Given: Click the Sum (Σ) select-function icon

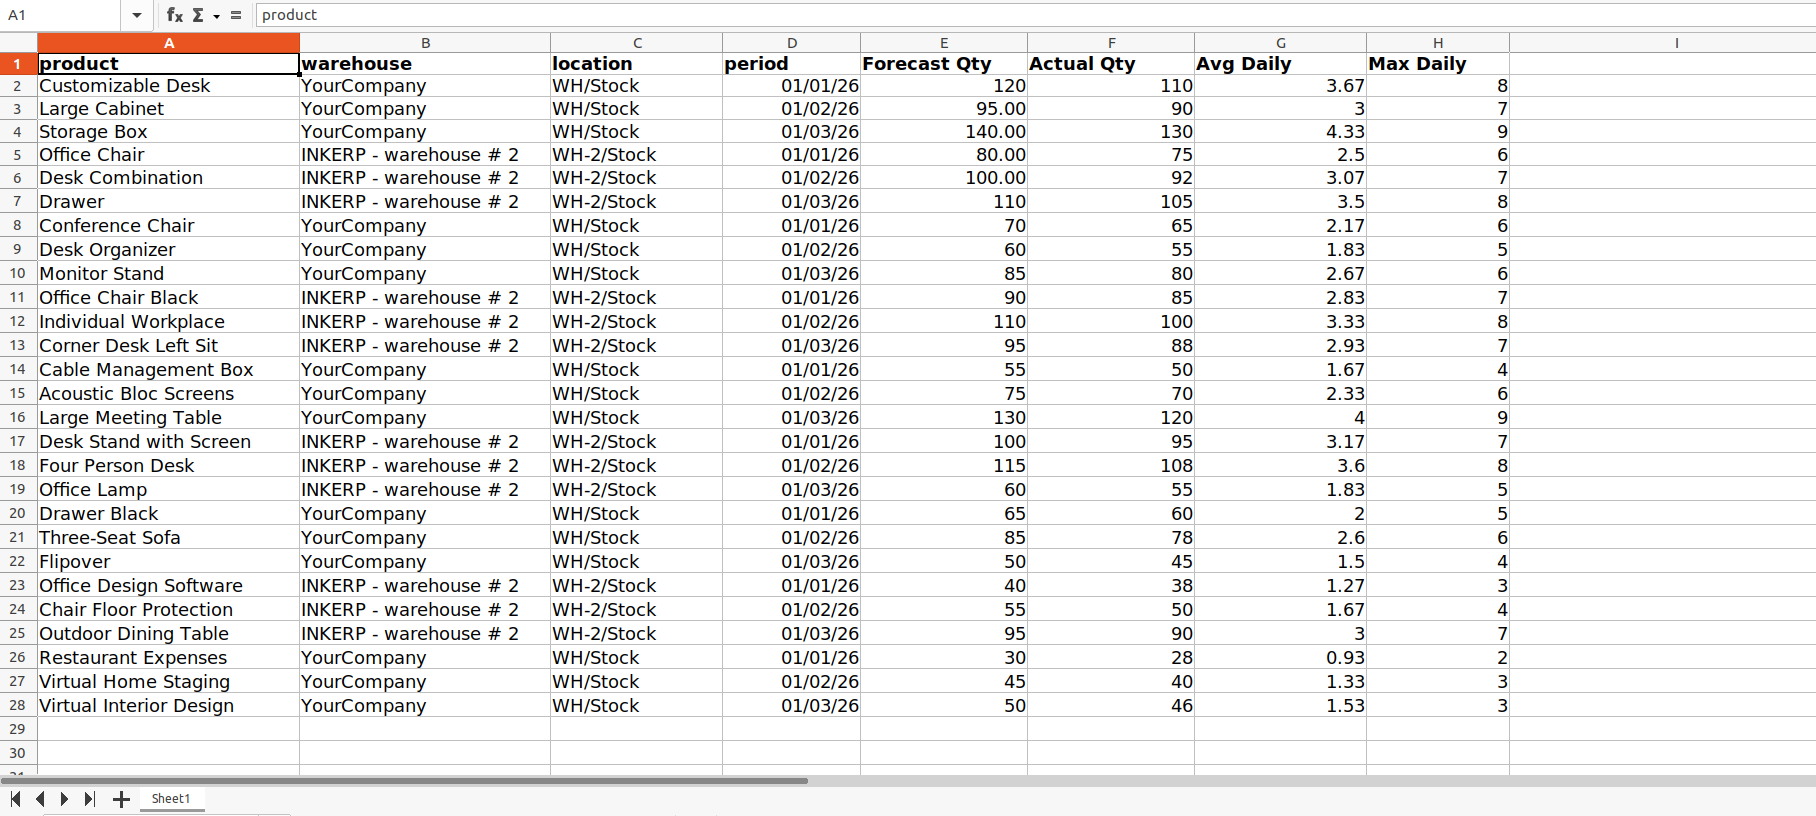Looking at the screenshot, I should 198,15.
